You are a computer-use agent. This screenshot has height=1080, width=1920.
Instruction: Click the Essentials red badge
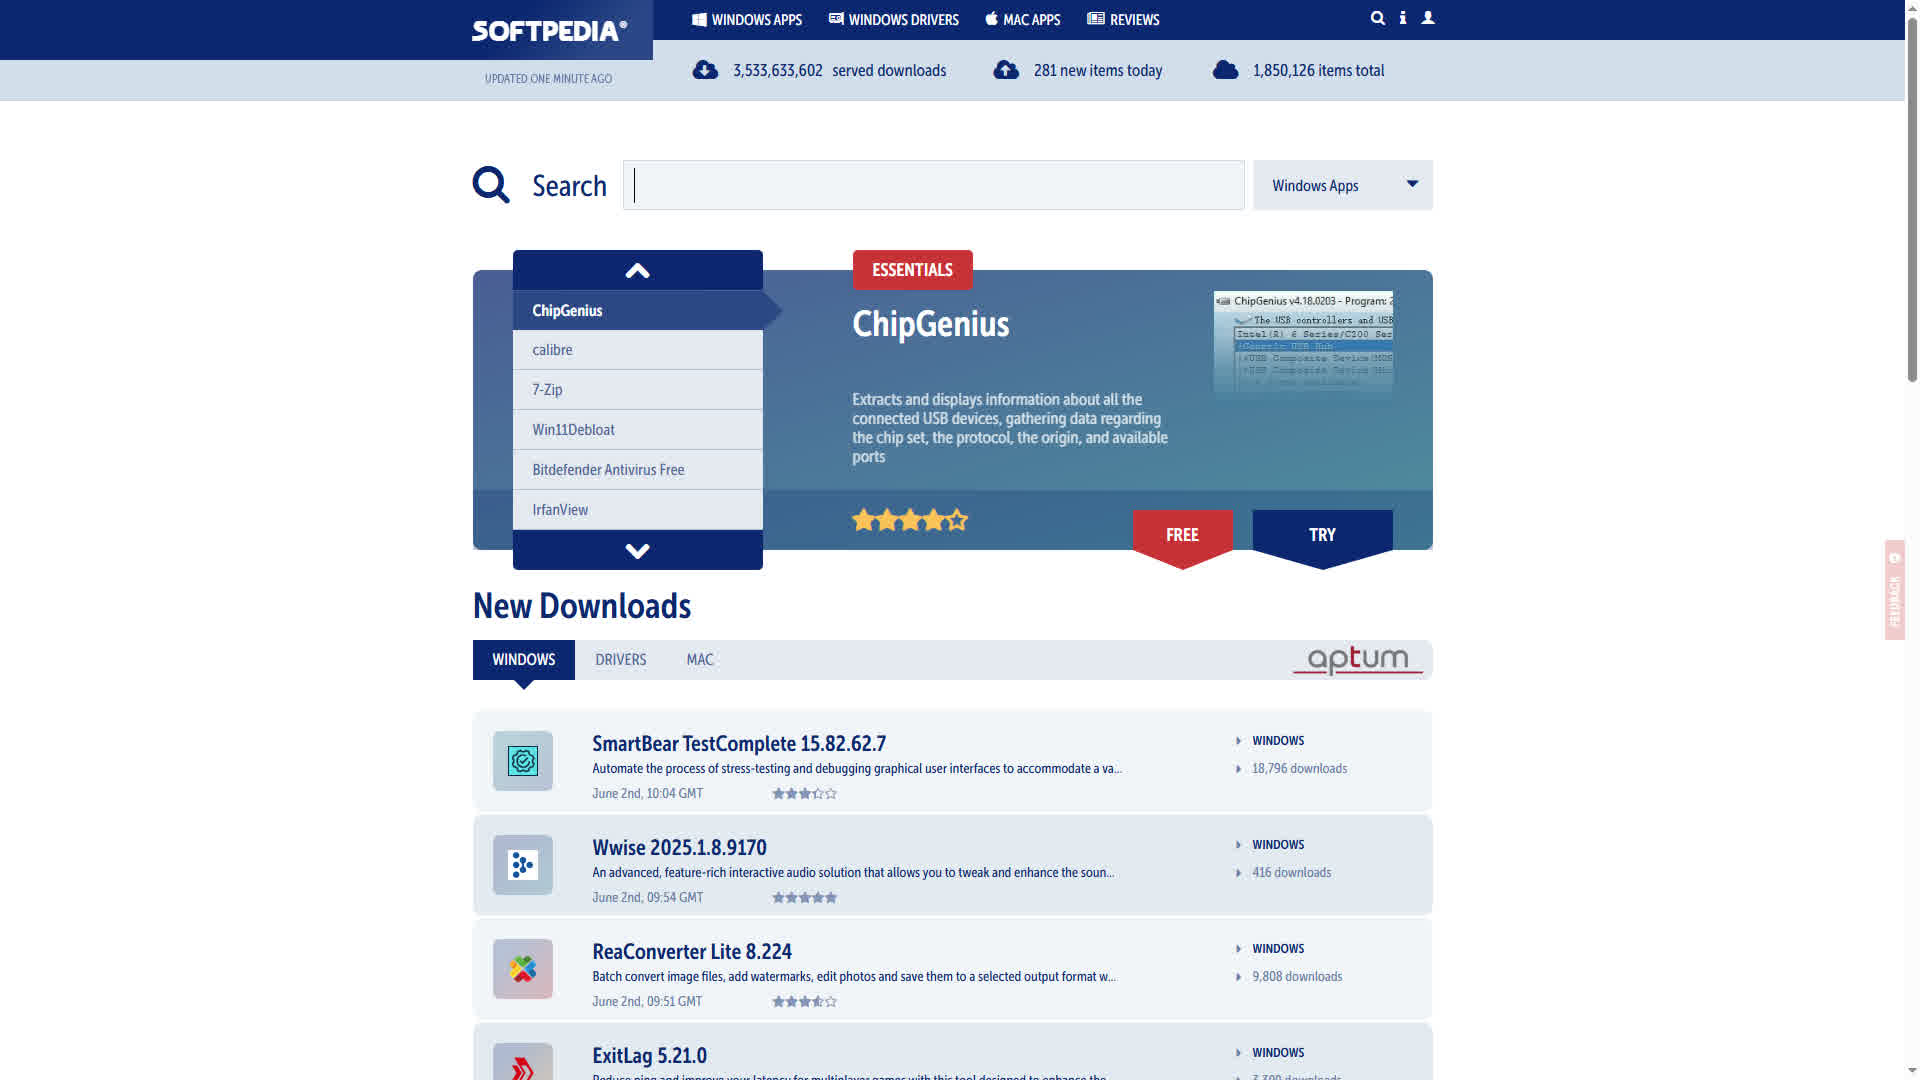click(912, 270)
